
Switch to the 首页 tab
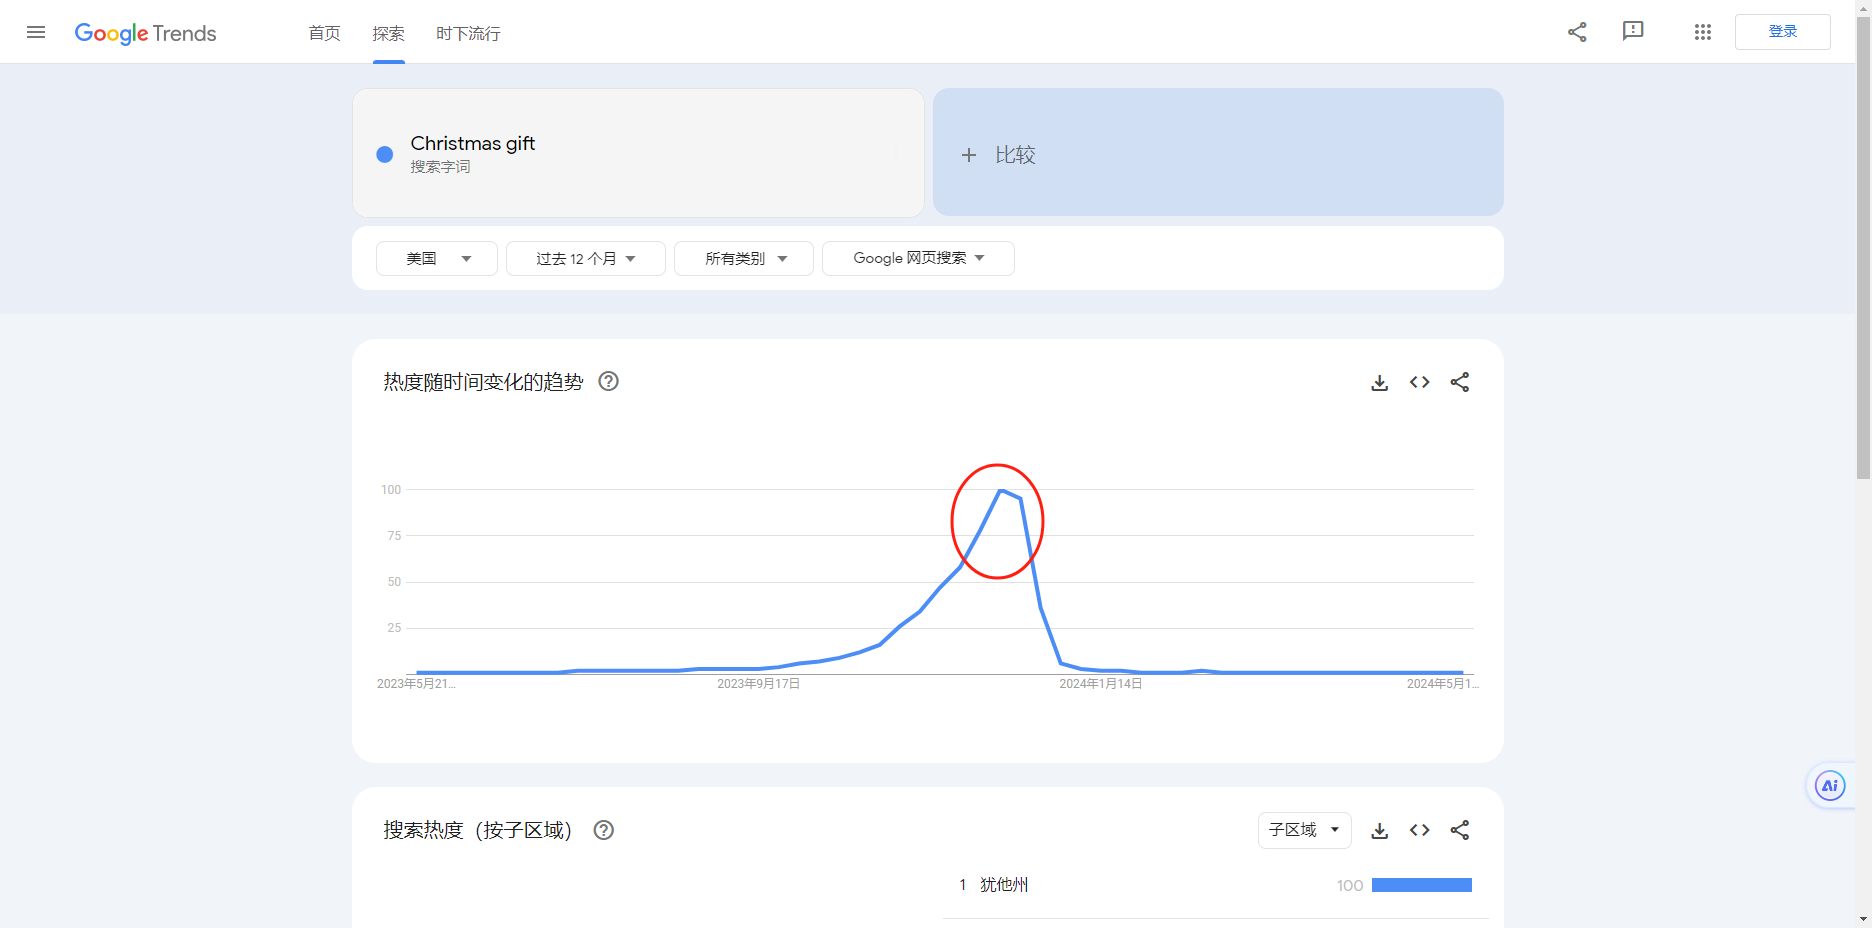click(x=324, y=33)
